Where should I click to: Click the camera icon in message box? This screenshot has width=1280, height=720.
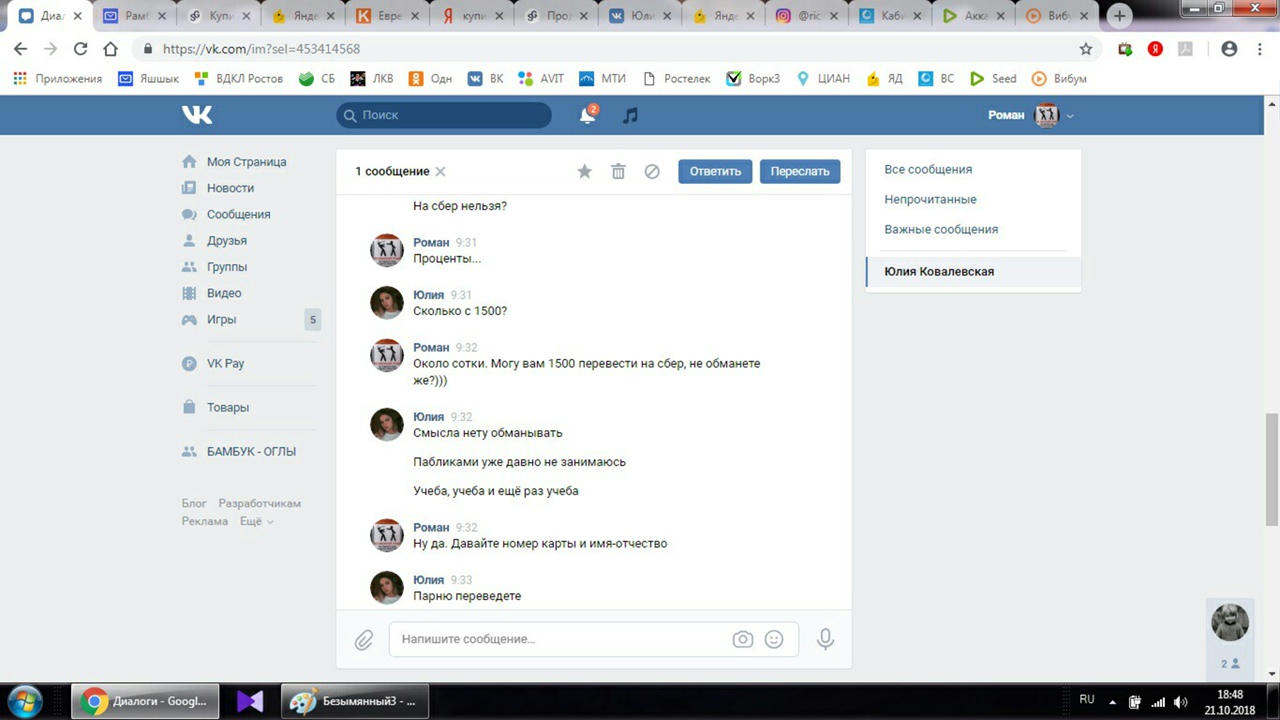pyautogui.click(x=742, y=639)
